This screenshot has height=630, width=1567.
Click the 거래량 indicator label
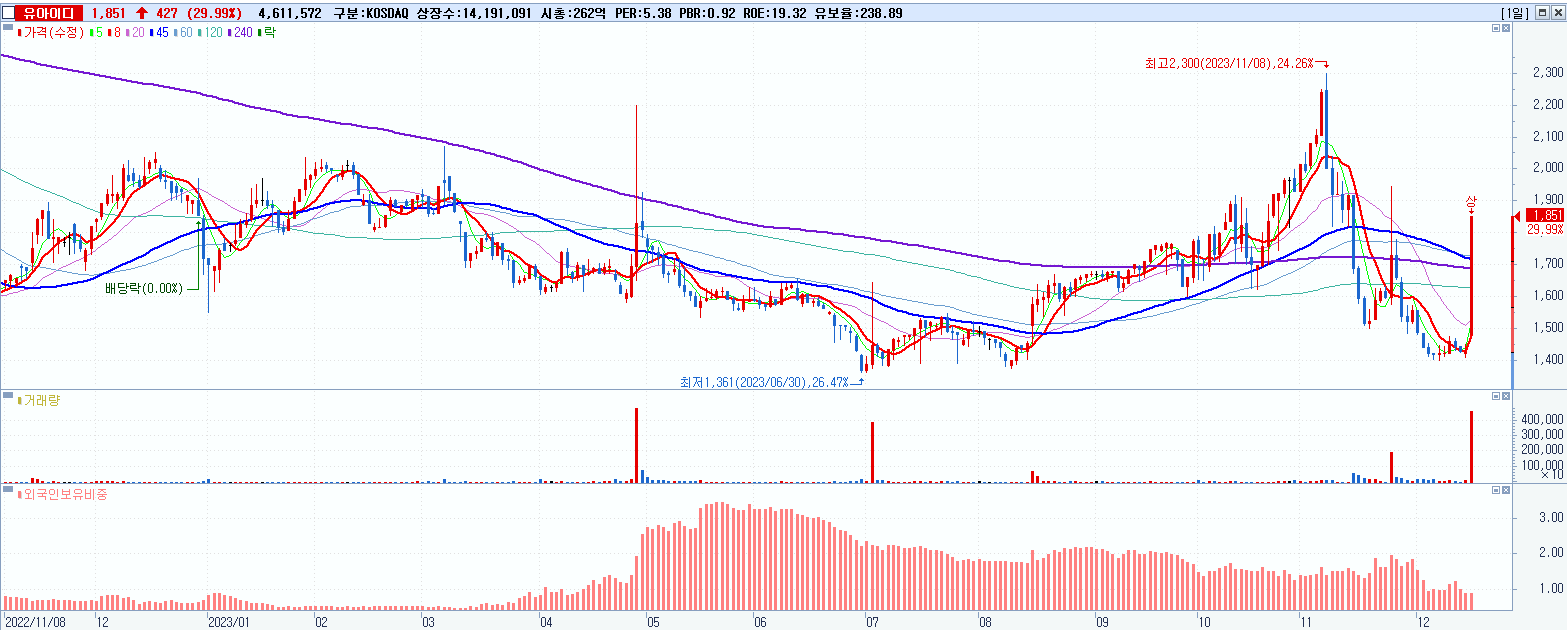pyautogui.click(x=41, y=400)
